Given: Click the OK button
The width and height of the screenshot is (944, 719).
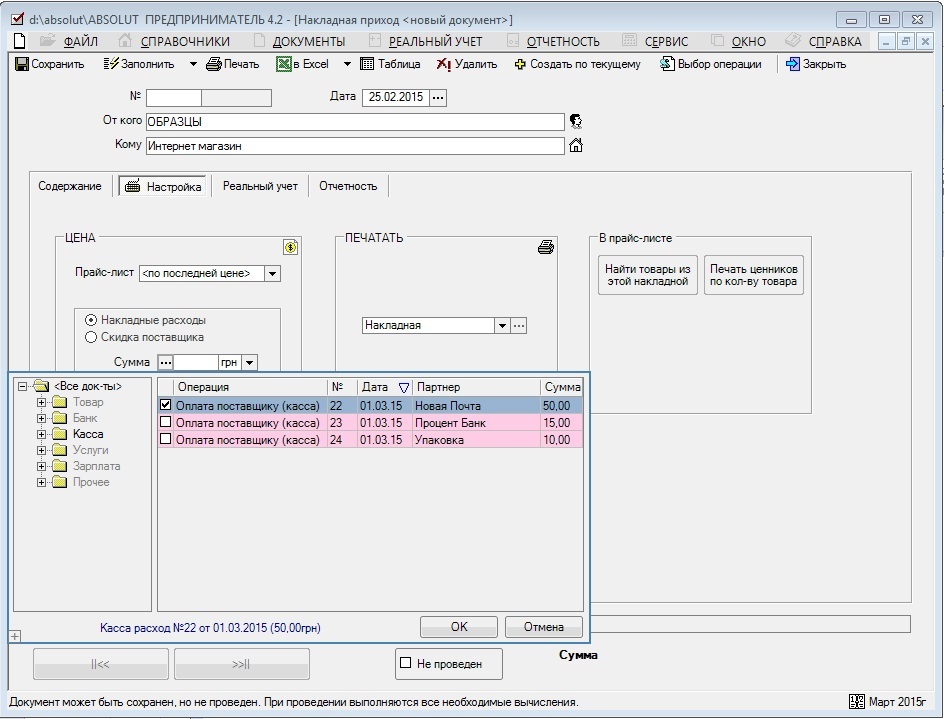Looking at the screenshot, I should (x=459, y=627).
